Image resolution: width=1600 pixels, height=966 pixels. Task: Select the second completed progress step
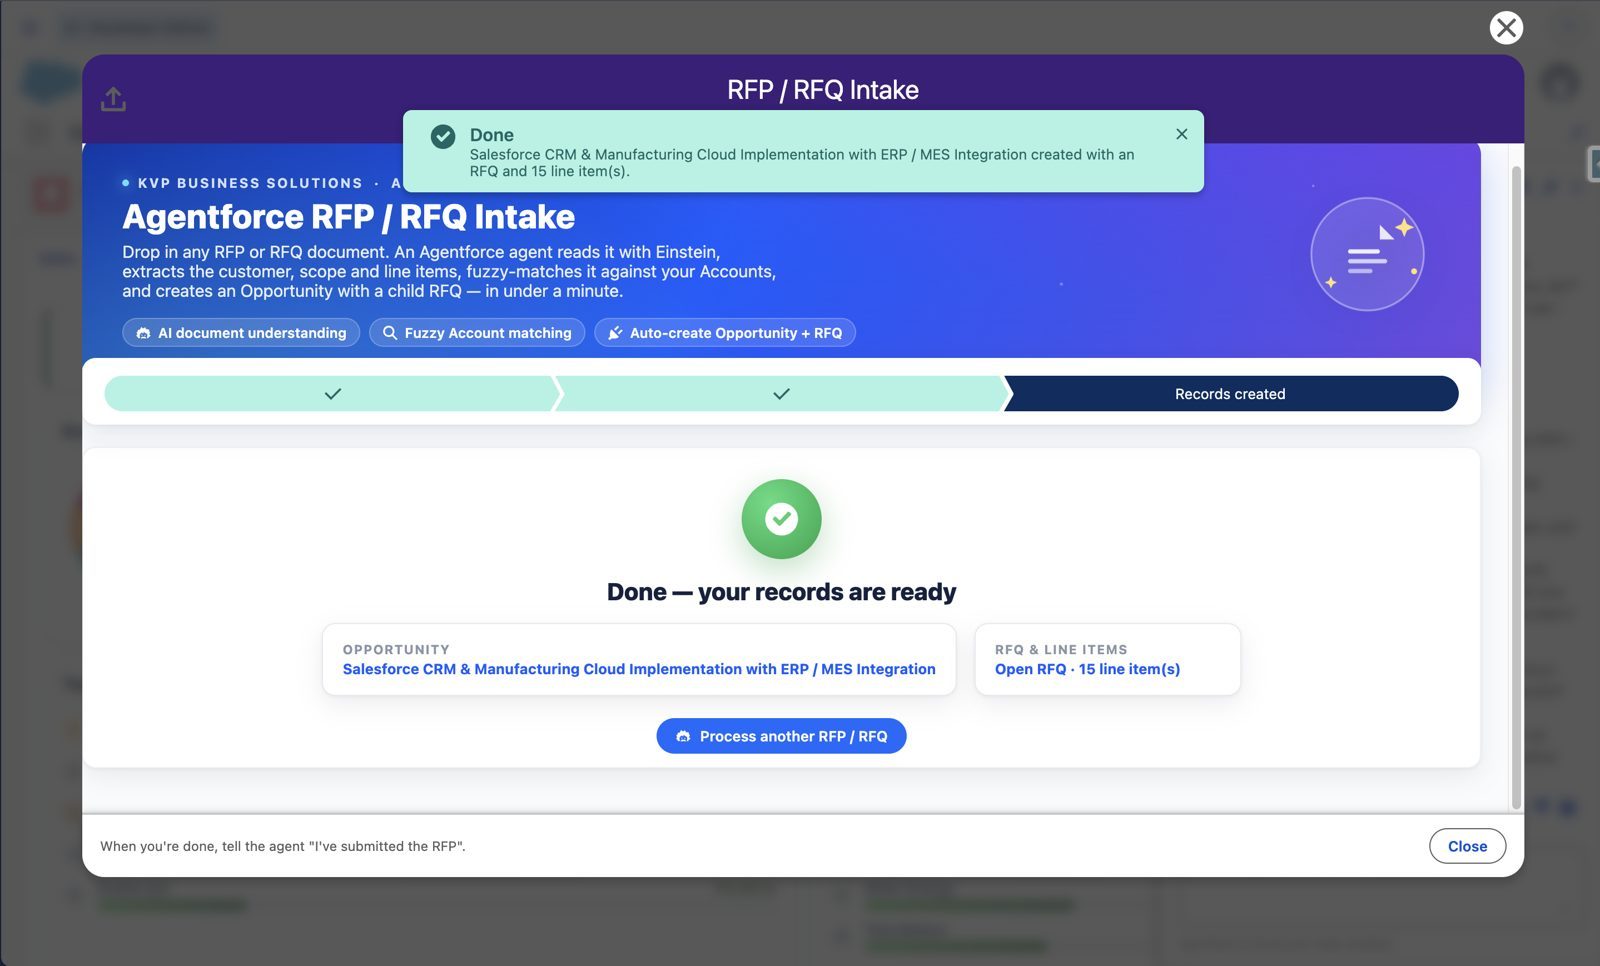(781, 394)
